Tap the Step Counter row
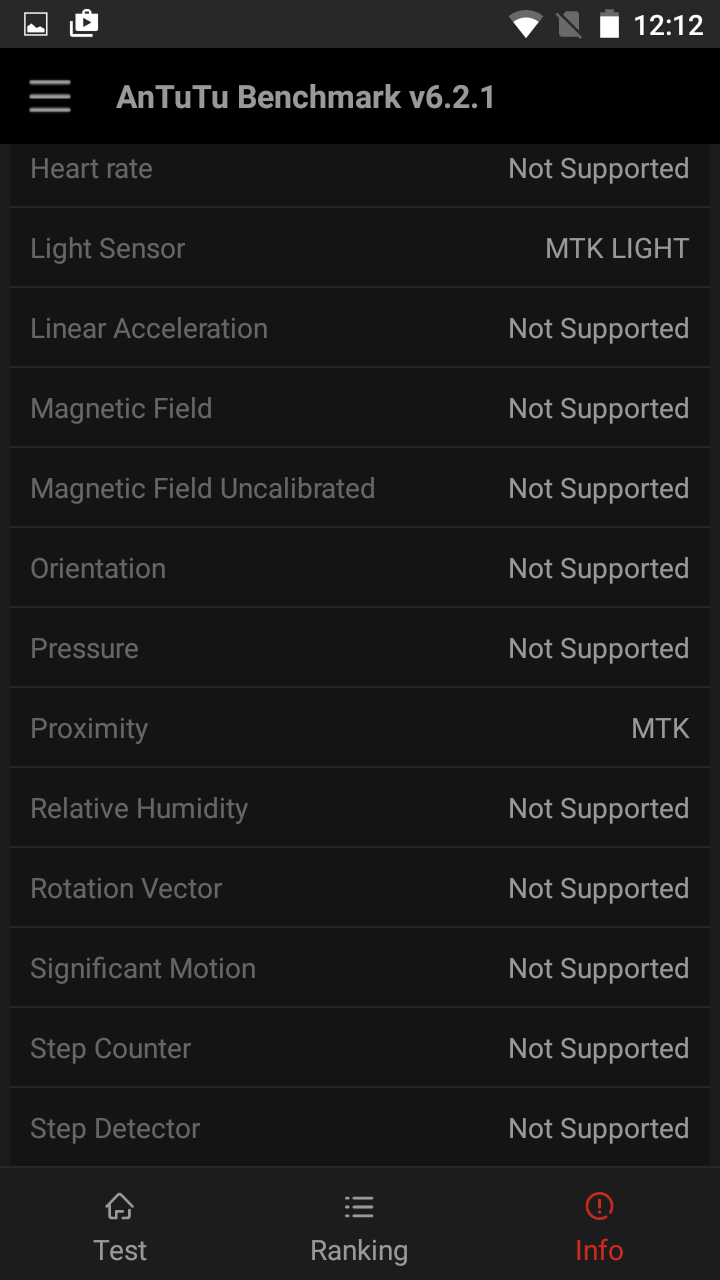The width and height of the screenshot is (720, 1280). click(360, 1048)
